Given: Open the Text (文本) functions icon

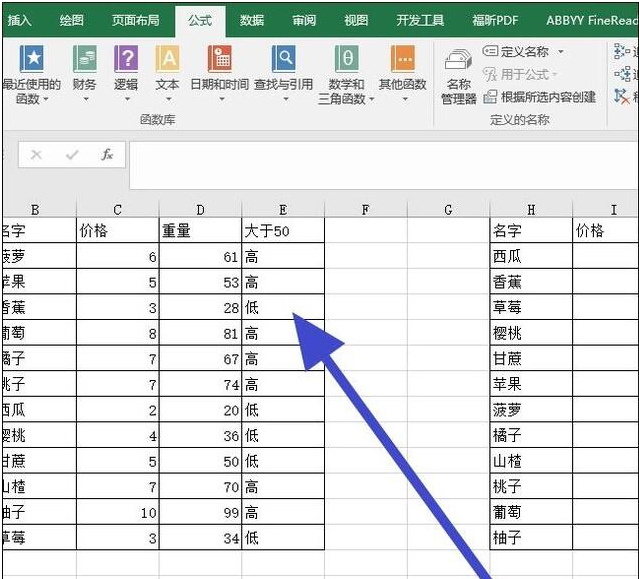Looking at the screenshot, I should (x=167, y=59).
